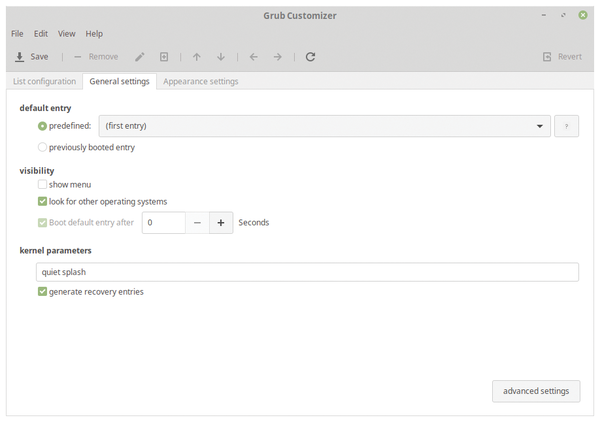Open advanced settings

point(536,391)
